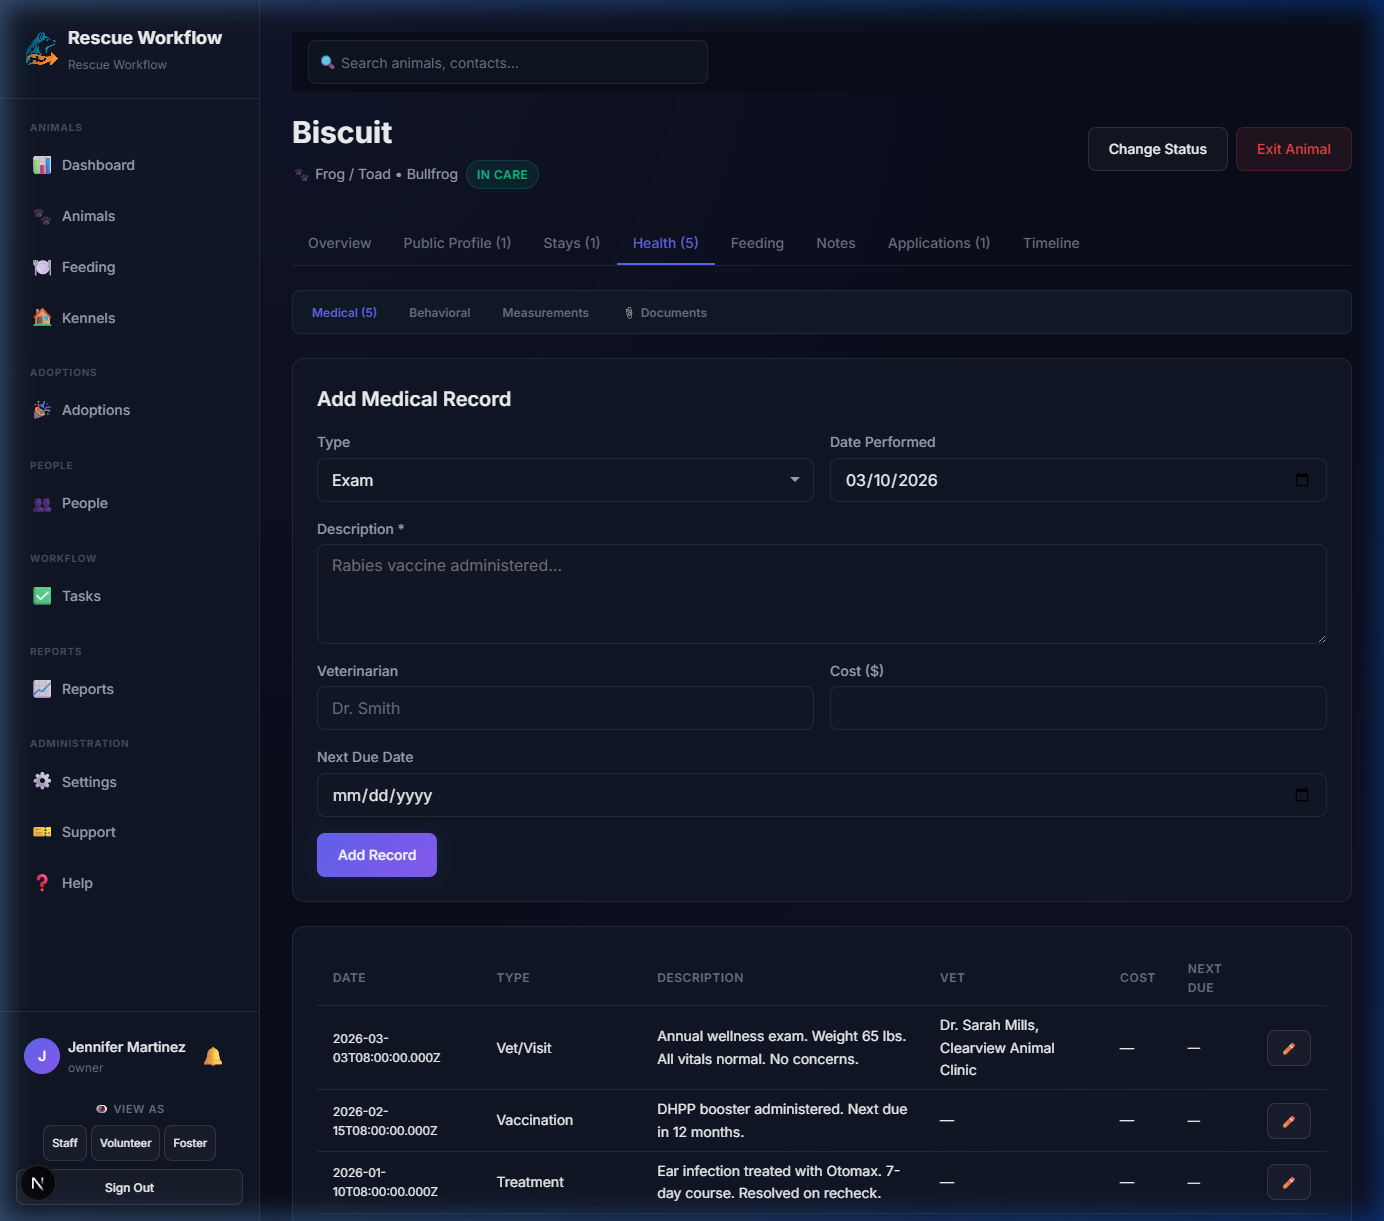The image size is (1384, 1221).
Task: Edit the Vet/Visit record pencil icon
Action: pos(1288,1048)
